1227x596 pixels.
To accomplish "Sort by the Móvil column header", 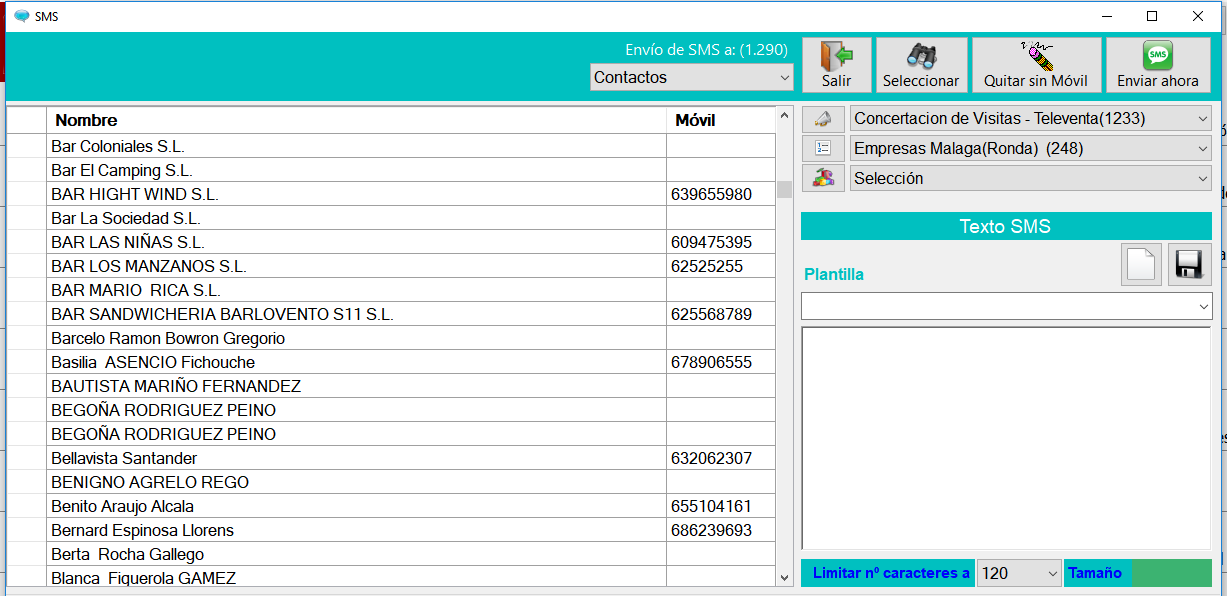I will 720,120.
